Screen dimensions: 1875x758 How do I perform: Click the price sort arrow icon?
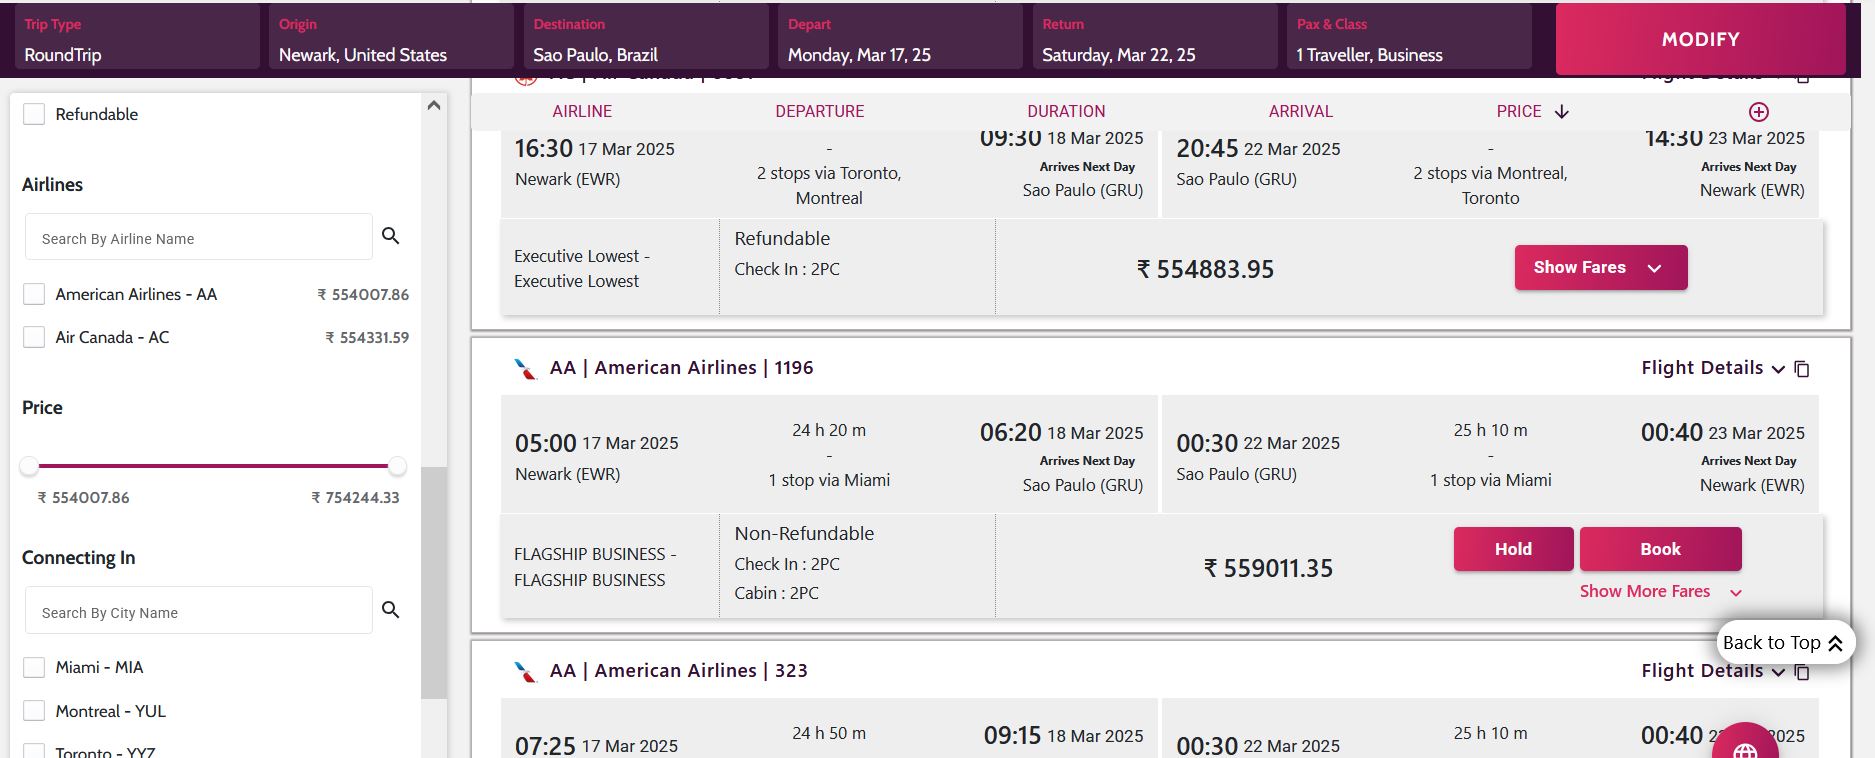1562,112
